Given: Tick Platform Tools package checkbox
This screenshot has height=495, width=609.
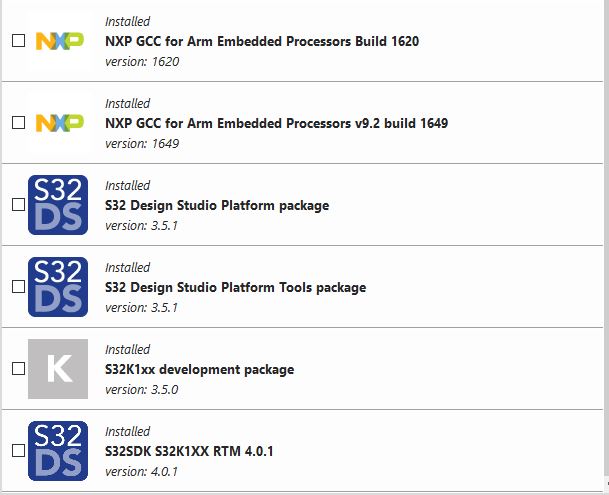Looking at the screenshot, I should pos(18,287).
